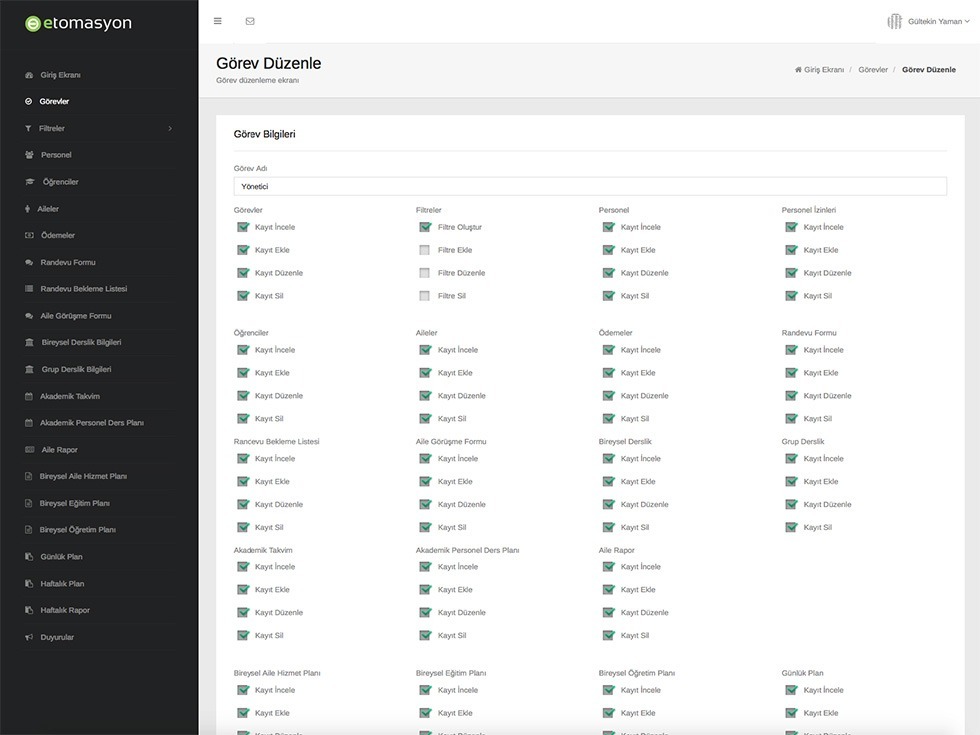Toggle the Filtre Düzenle checkbox
980x735 pixels.
424,273
